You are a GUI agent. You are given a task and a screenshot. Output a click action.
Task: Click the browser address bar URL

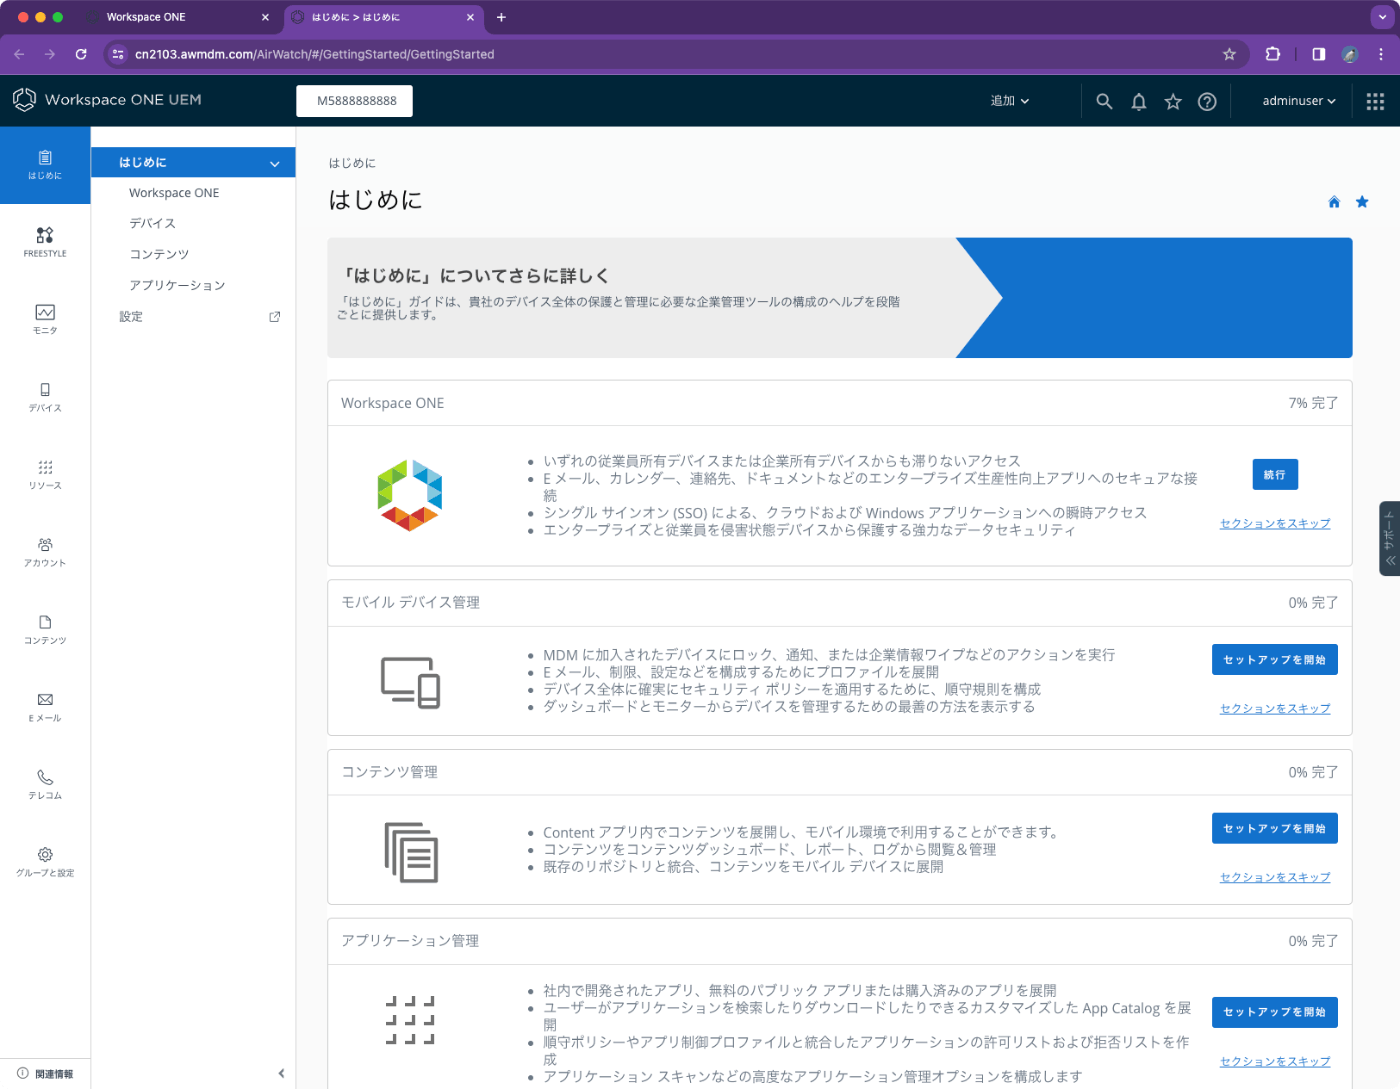tap(315, 54)
